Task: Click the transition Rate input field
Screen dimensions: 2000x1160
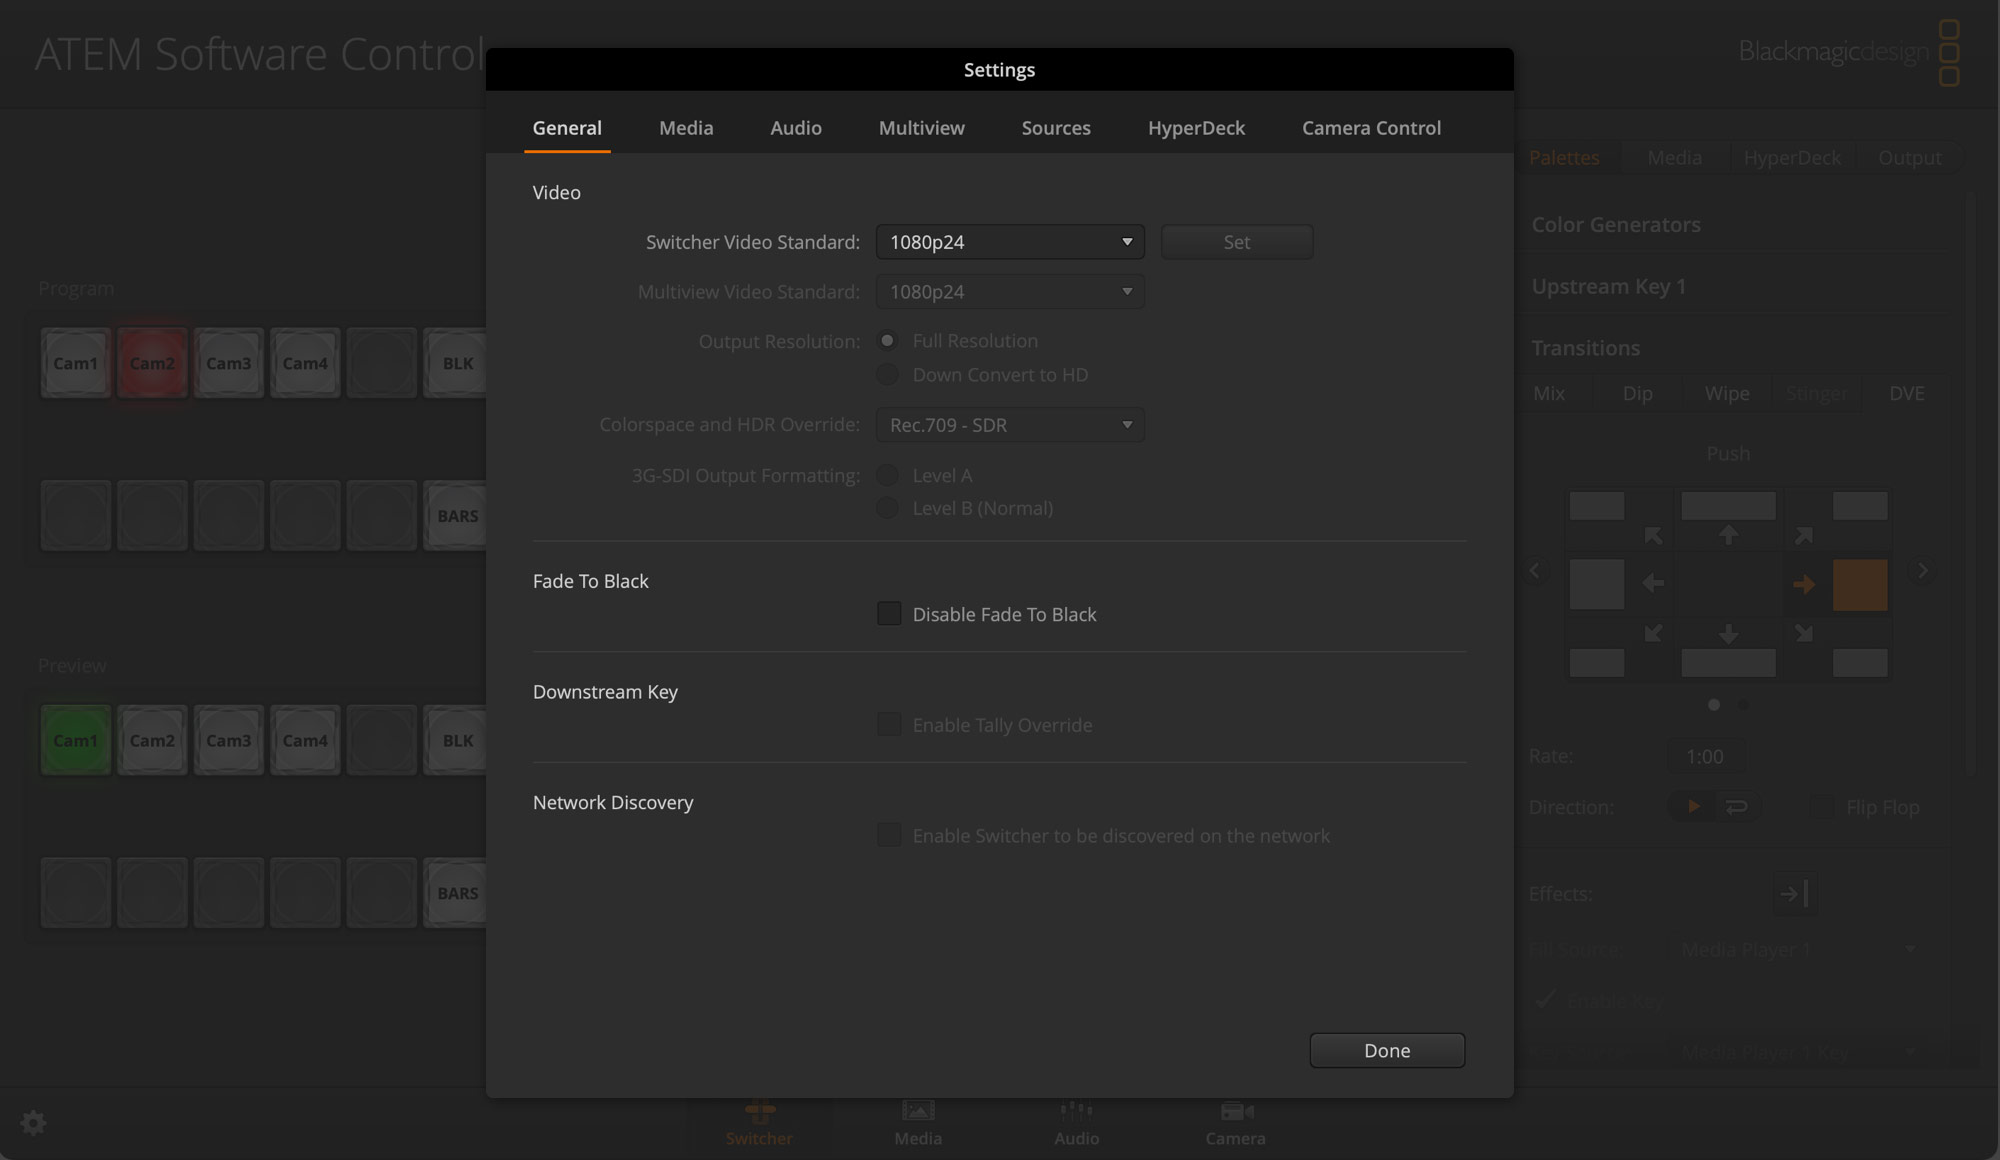Action: click(1706, 756)
